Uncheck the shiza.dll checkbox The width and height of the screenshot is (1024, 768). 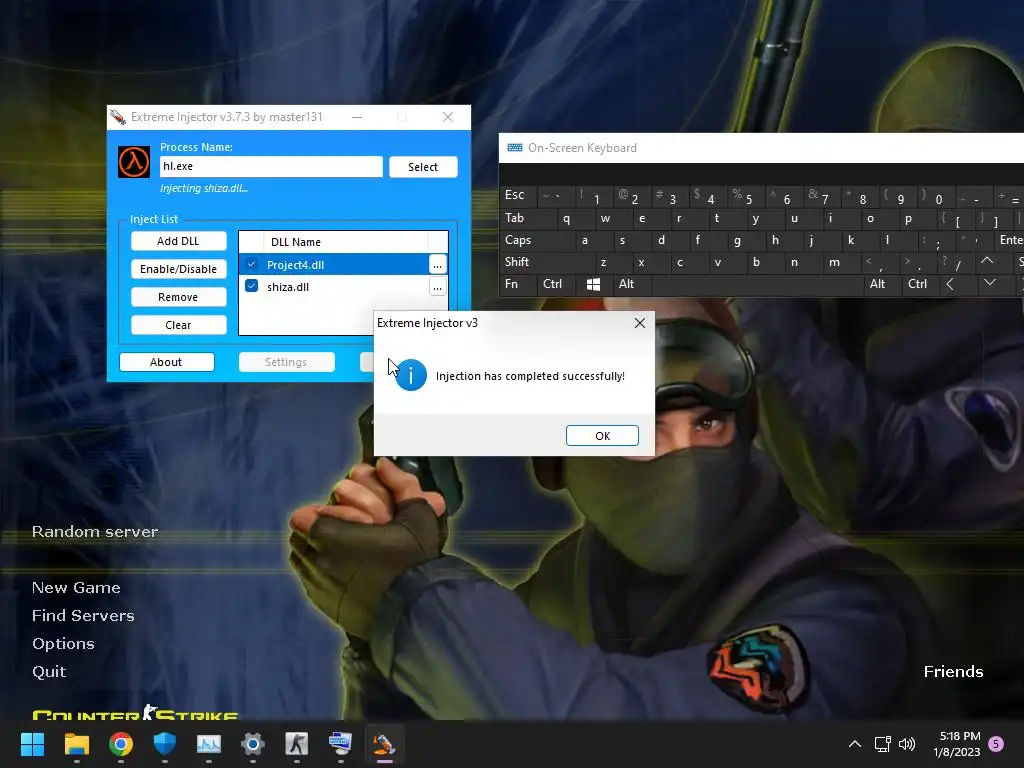[251, 286]
